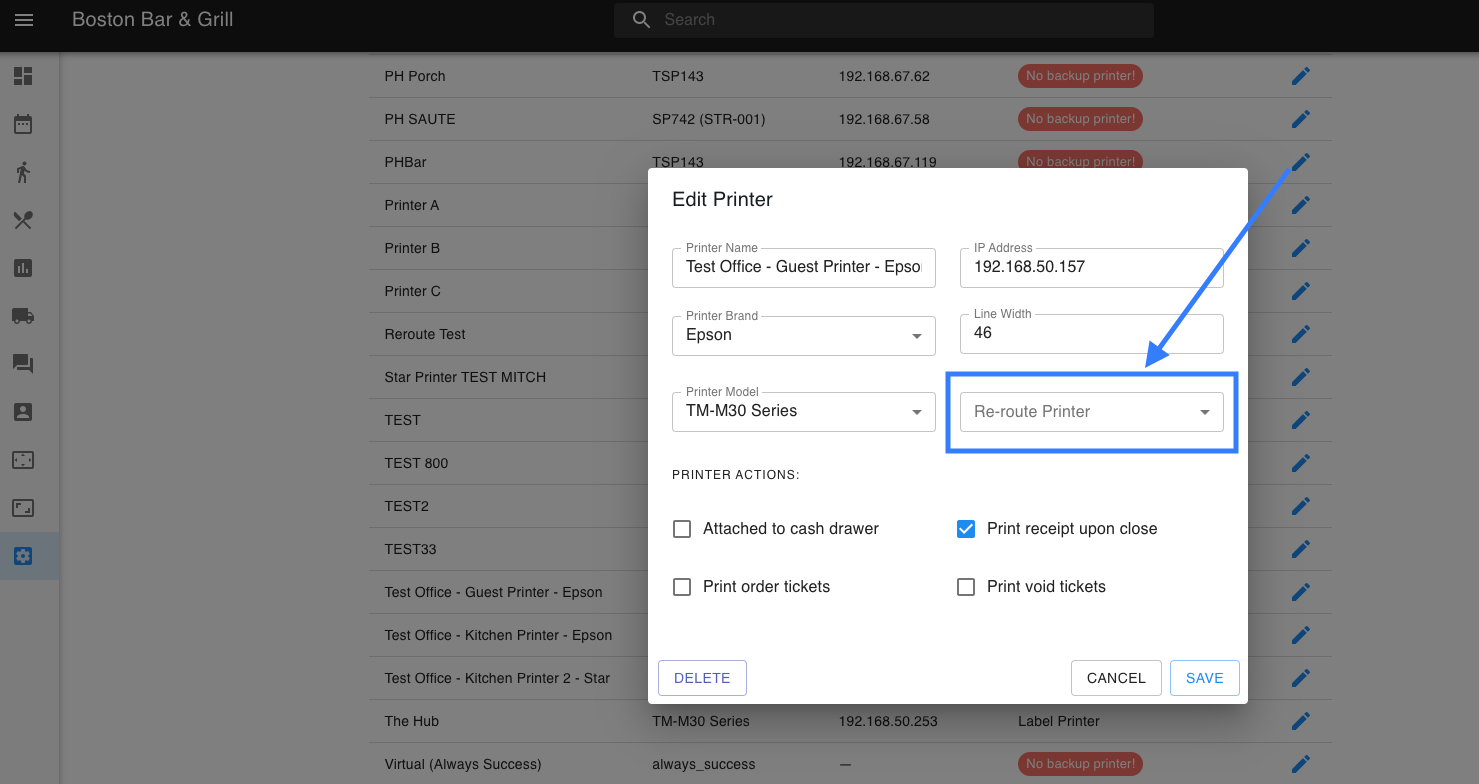Image resolution: width=1479 pixels, height=784 pixels.
Task: Open the settings gear icon
Action: pos(23,556)
